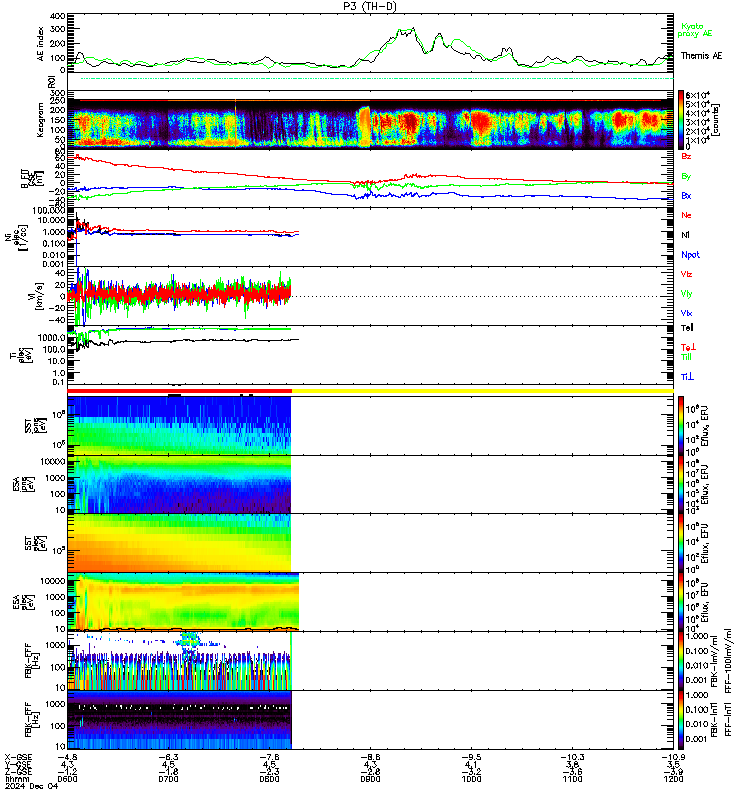Click the '[counts]' color bar unit label
The width and height of the screenshot is (750, 800).
(716, 120)
